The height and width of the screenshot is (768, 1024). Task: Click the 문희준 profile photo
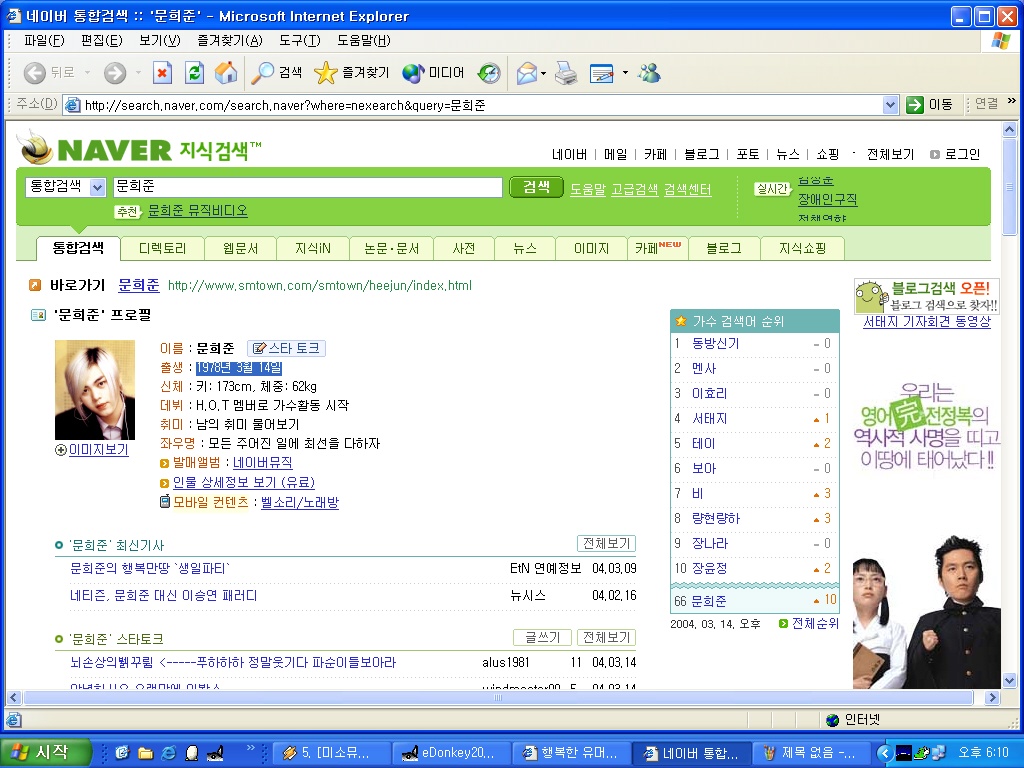pos(95,390)
